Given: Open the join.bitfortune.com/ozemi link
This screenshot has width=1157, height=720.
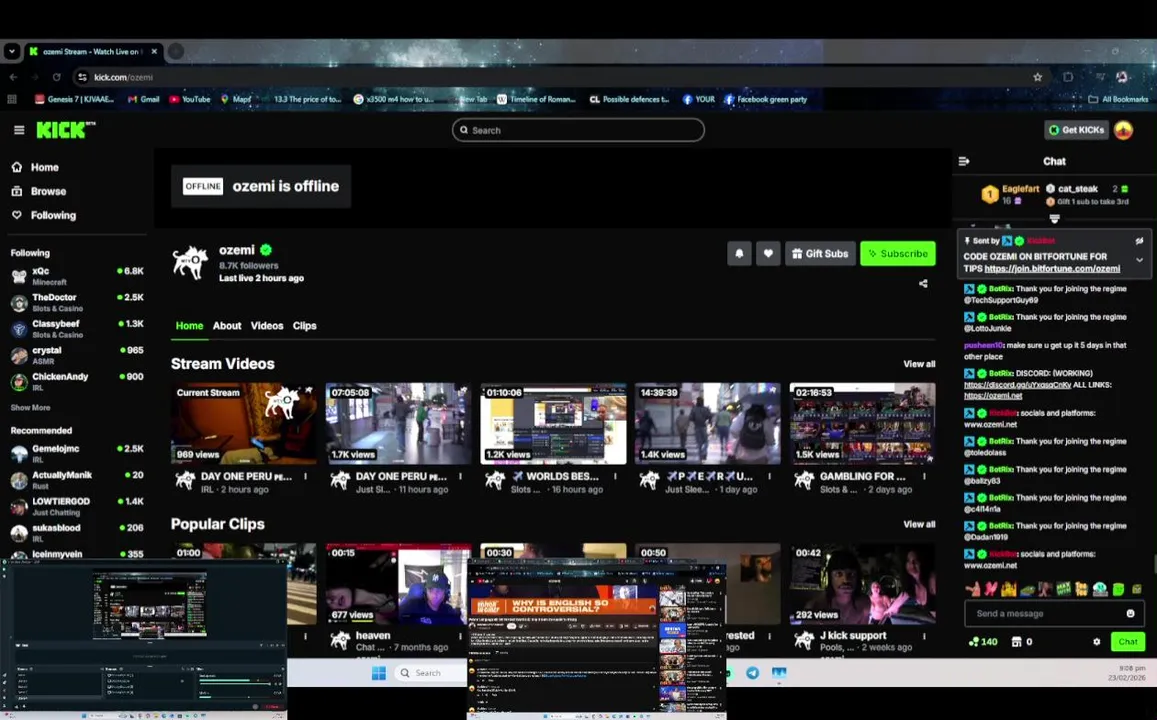Looking at the screenshot, I should tap(1052, 269).
